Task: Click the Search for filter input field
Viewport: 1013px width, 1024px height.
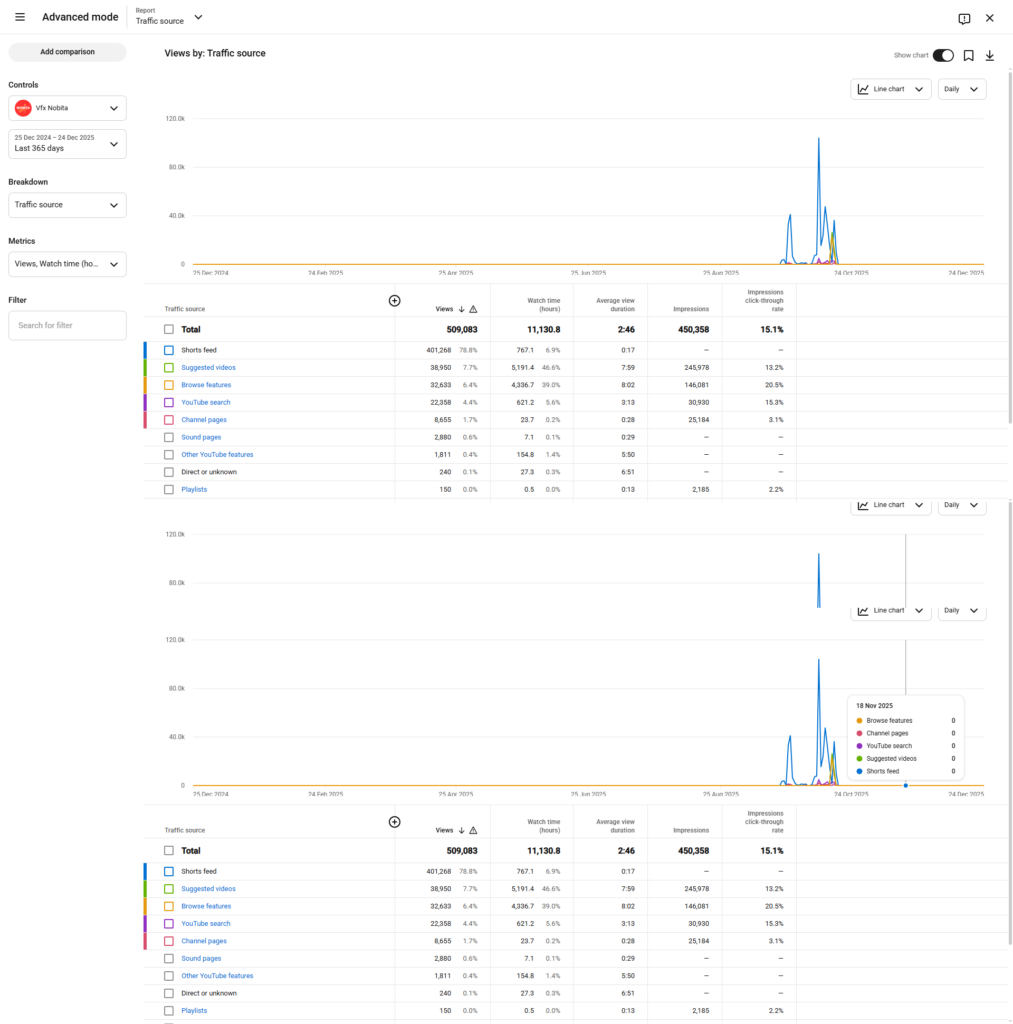Action: 67,325
